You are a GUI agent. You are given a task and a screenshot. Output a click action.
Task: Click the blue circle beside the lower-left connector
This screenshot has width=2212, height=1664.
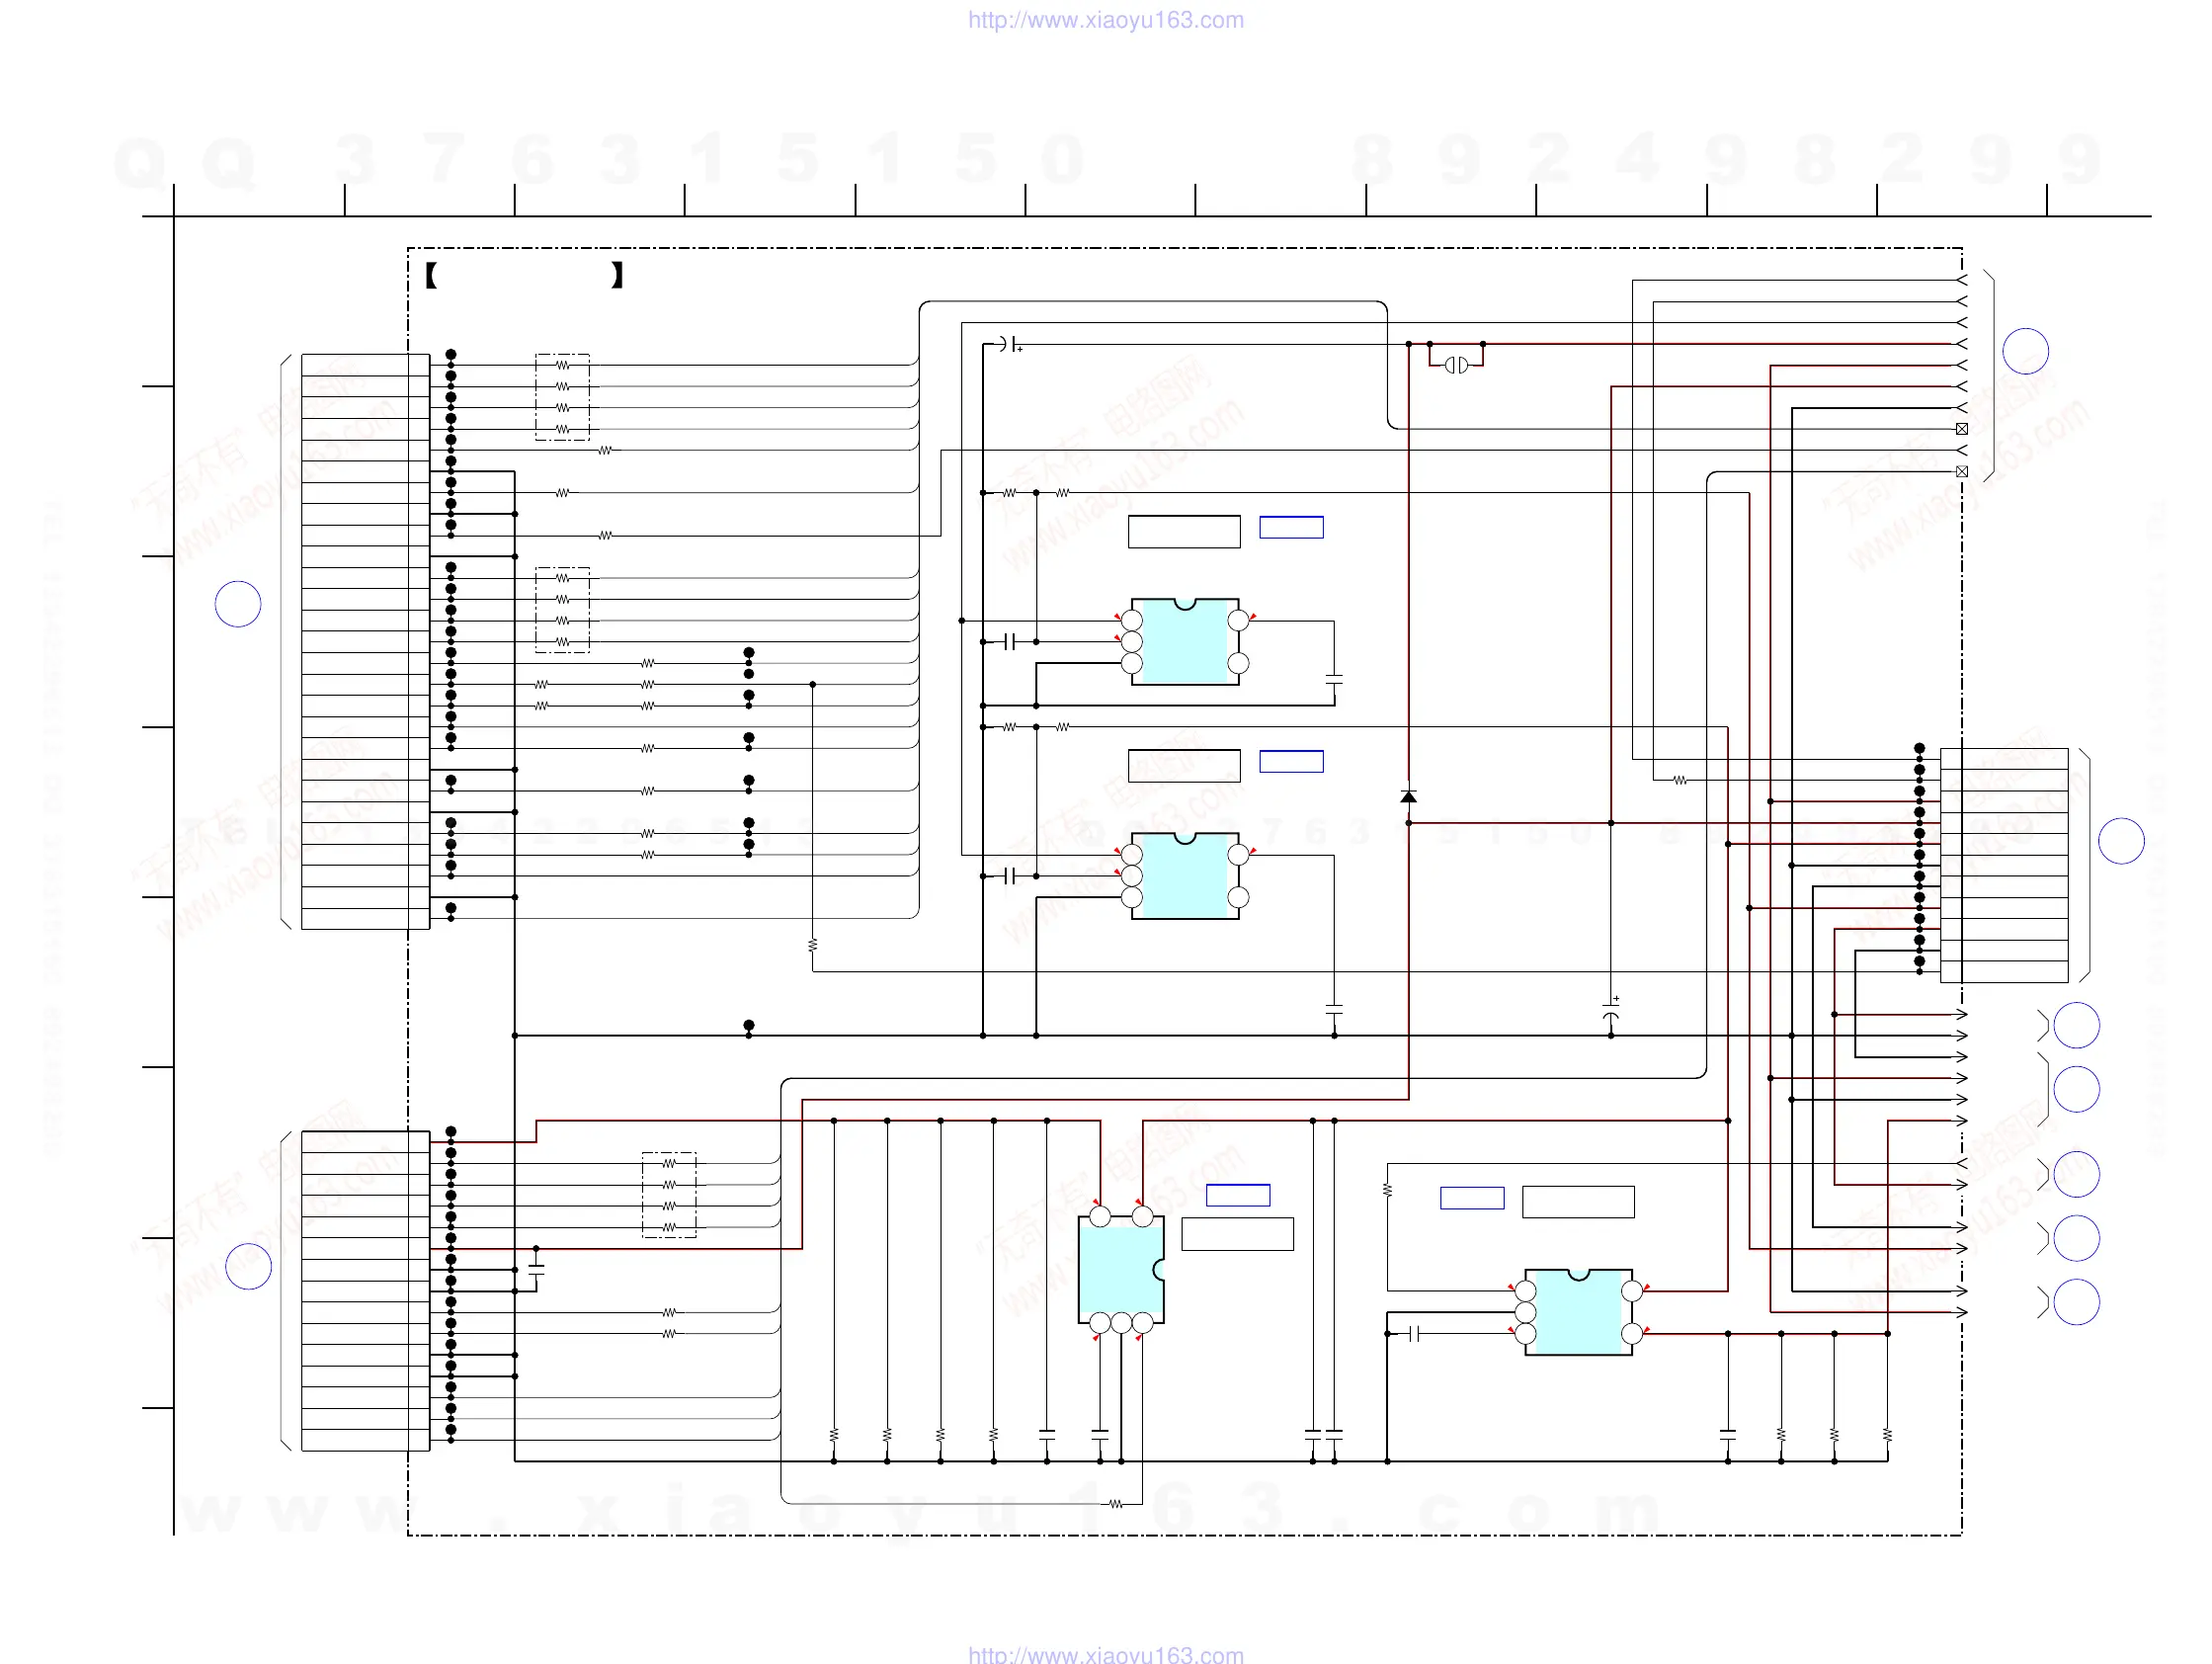pyautogui.click(x=248, y=1267)
